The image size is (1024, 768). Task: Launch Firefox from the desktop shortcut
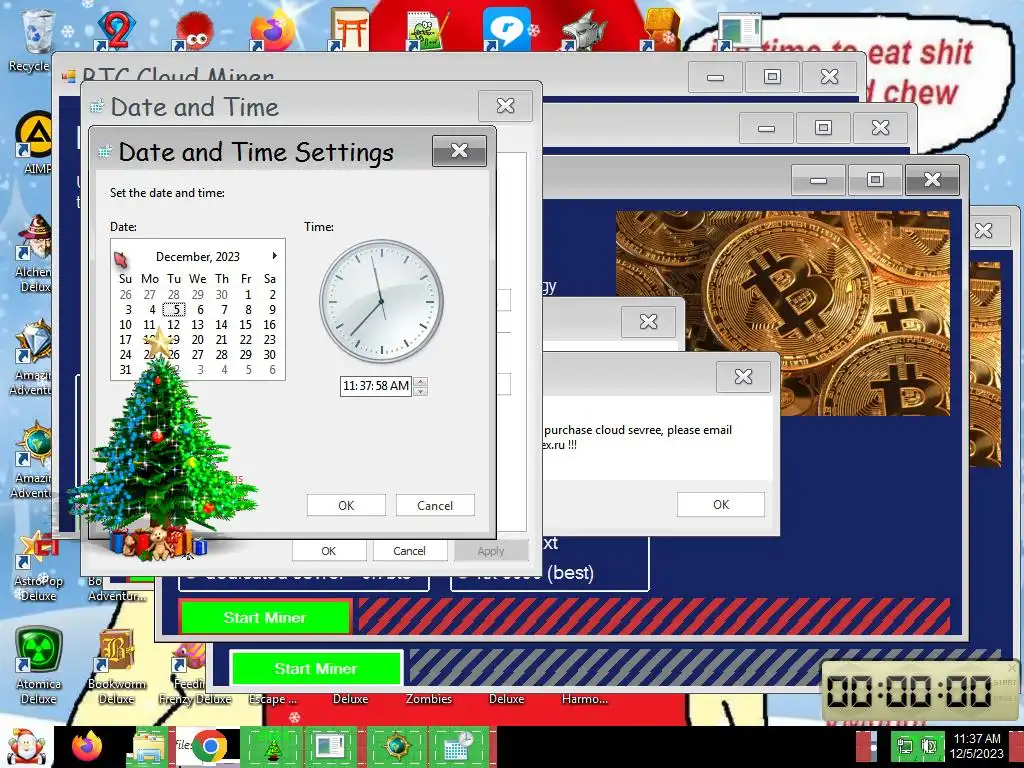pos(272,30)
